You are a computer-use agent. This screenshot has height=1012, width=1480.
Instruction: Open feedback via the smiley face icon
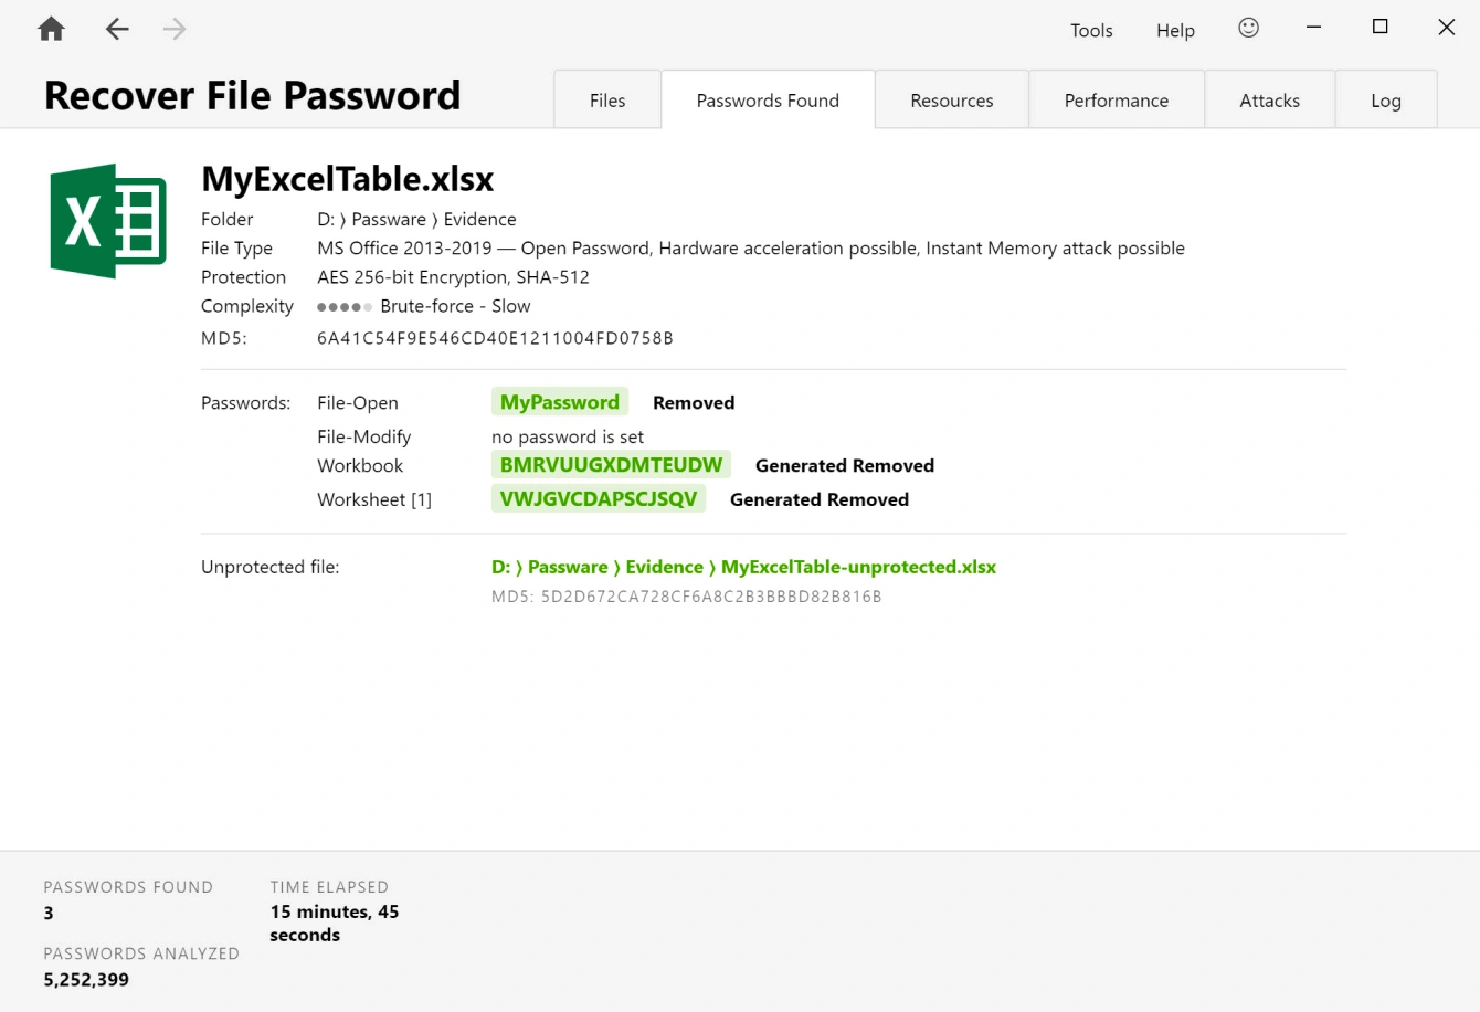click(1248, 29)
